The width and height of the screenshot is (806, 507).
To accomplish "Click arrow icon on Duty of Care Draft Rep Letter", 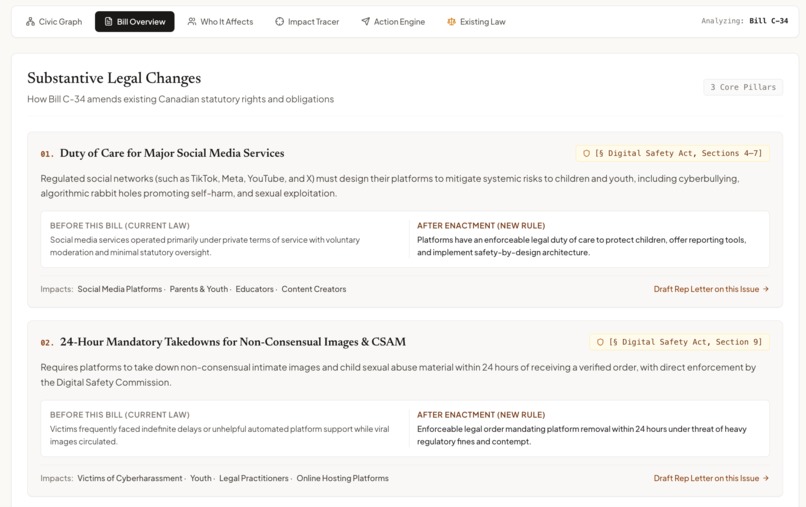I will [766, 289].
